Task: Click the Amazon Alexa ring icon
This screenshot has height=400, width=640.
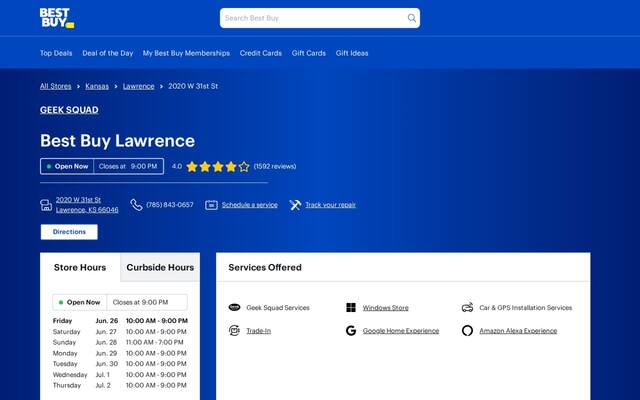Action: click(x=467, y=331)
